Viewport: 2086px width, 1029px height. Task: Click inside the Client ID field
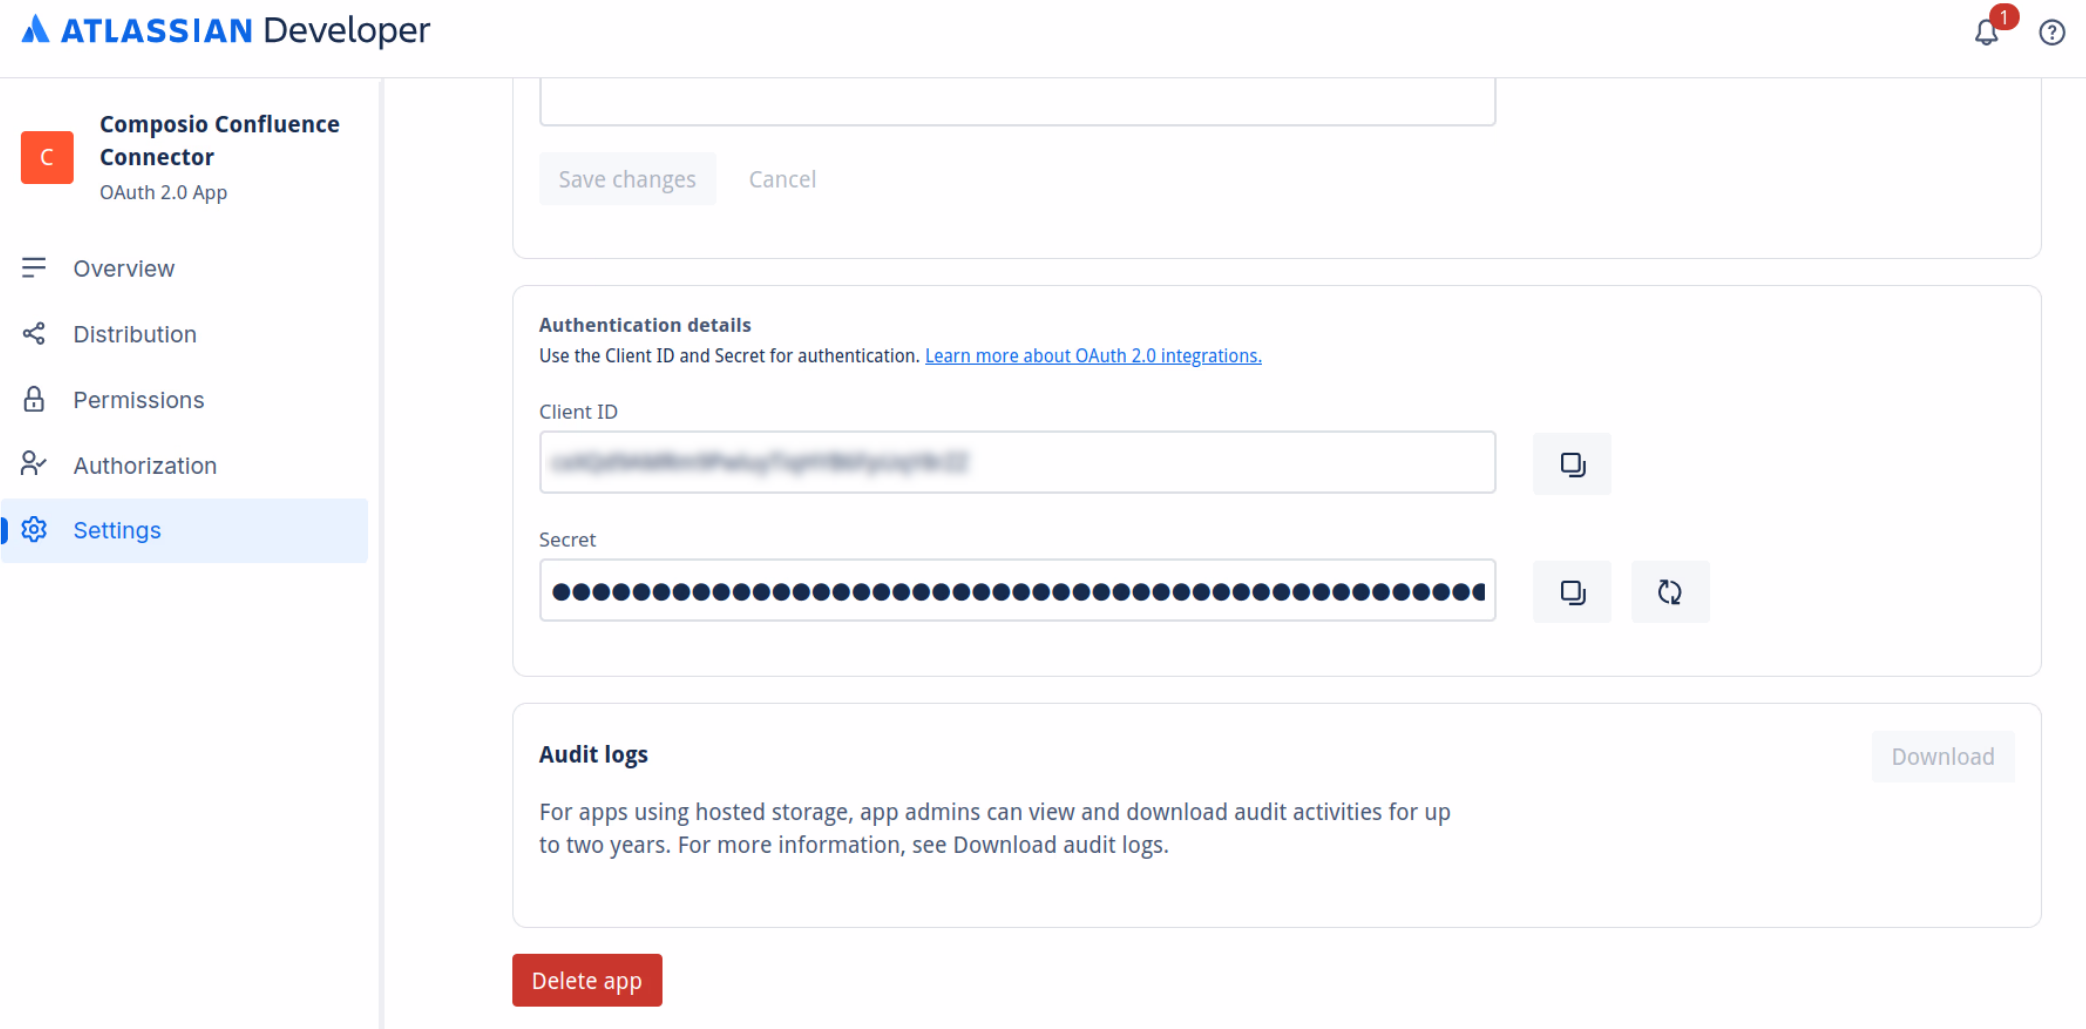(1016, 462)
